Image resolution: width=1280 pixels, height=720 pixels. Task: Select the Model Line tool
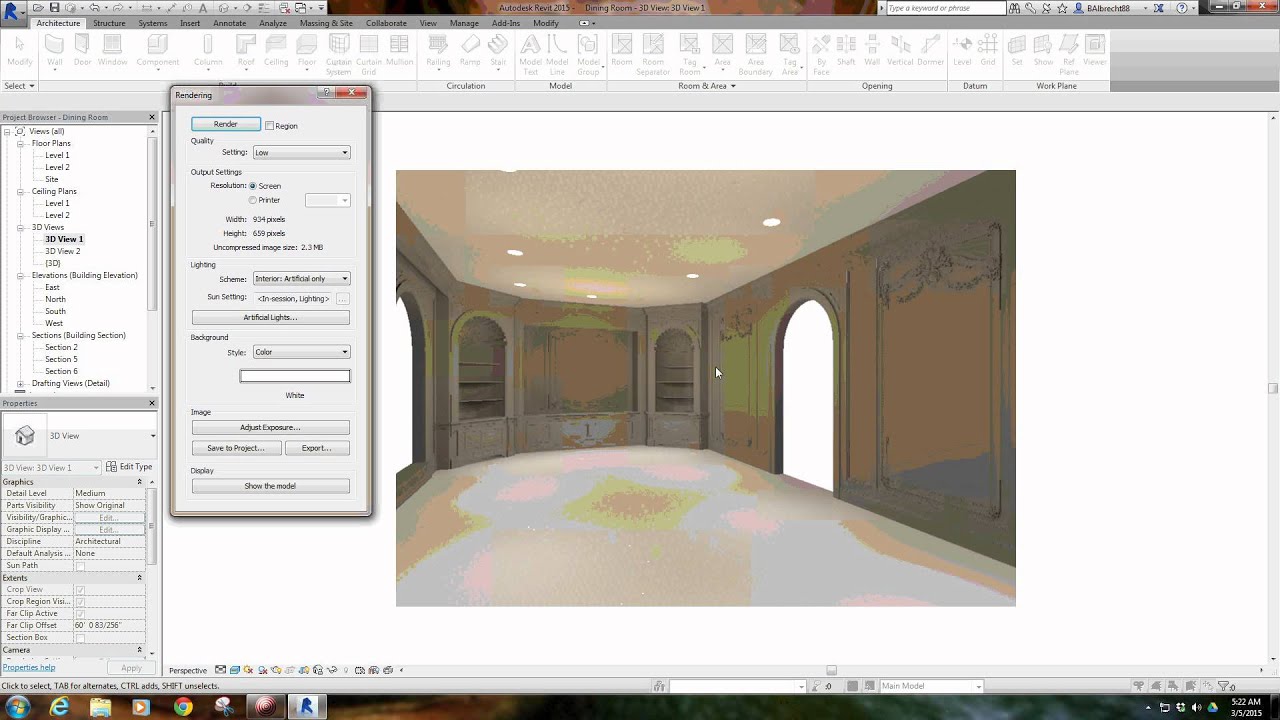click(x=558, y=54)
